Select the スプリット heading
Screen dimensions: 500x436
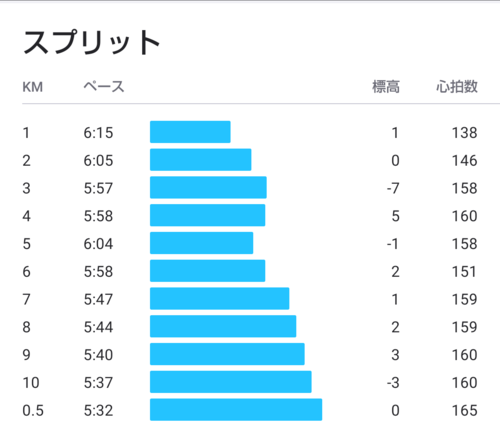92,42
